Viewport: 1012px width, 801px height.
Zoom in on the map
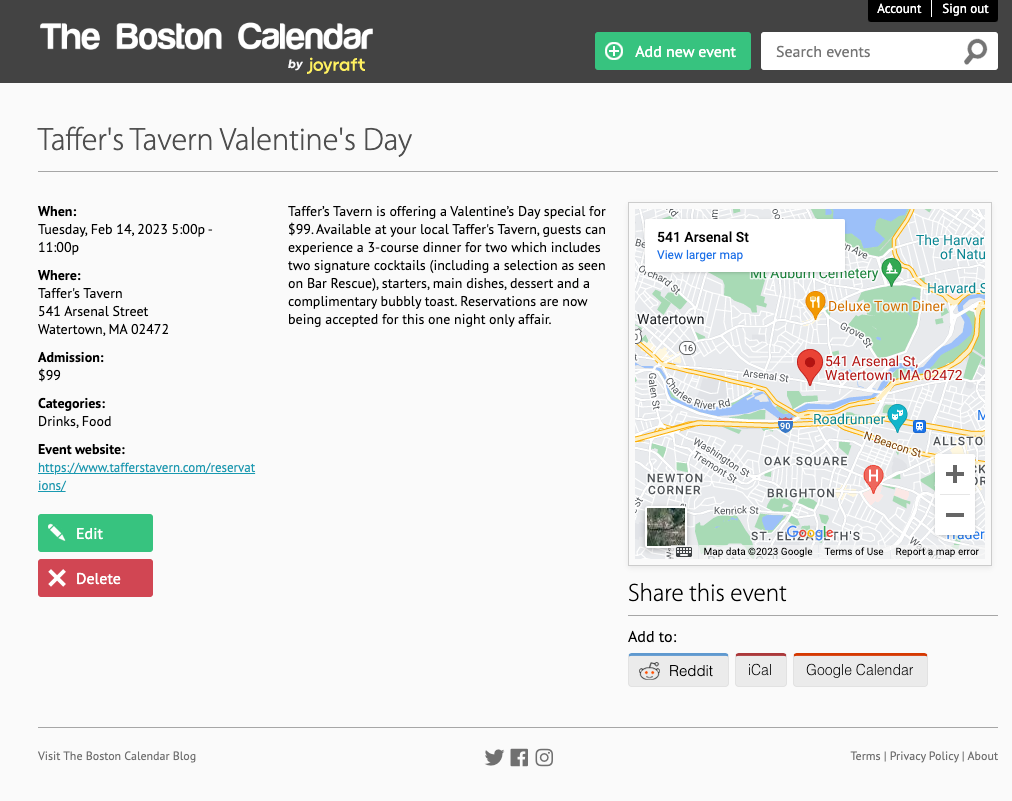click(955, 474)
